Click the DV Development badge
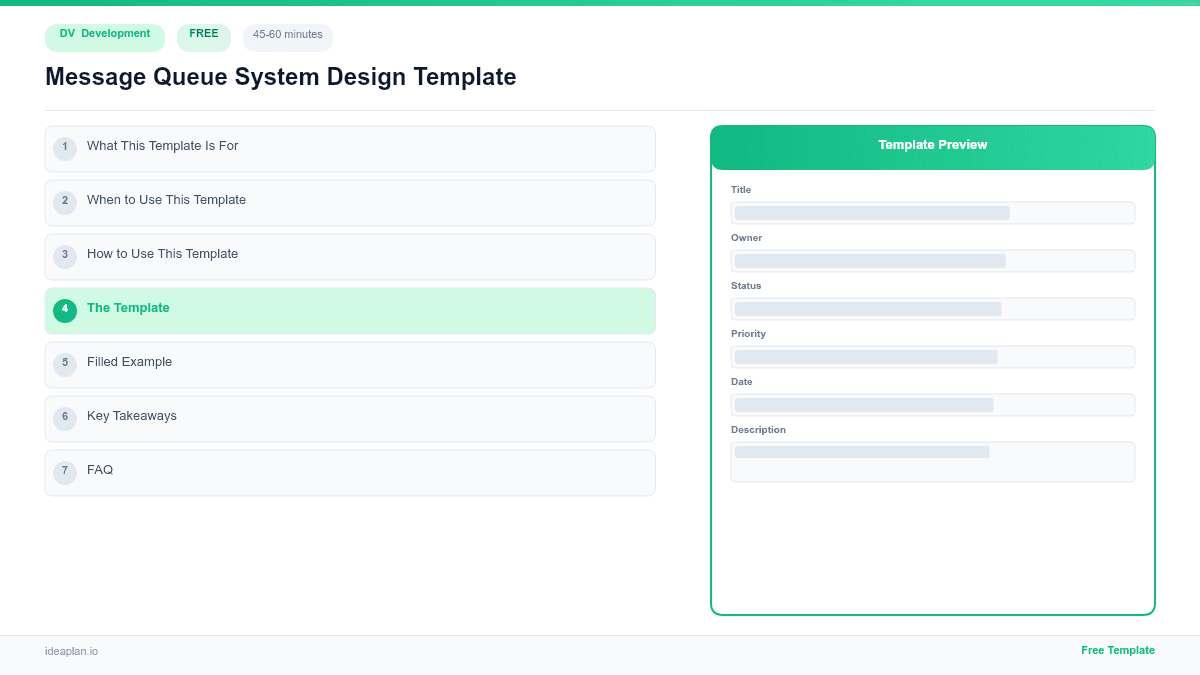This screenshot has height=675, width=1200. pos(104,37)
